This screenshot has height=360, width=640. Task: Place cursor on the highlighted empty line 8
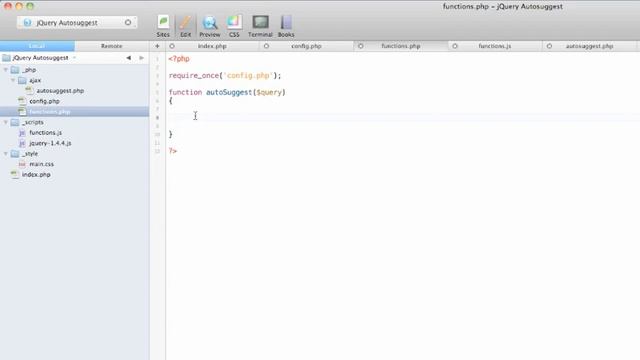point(402,118)
